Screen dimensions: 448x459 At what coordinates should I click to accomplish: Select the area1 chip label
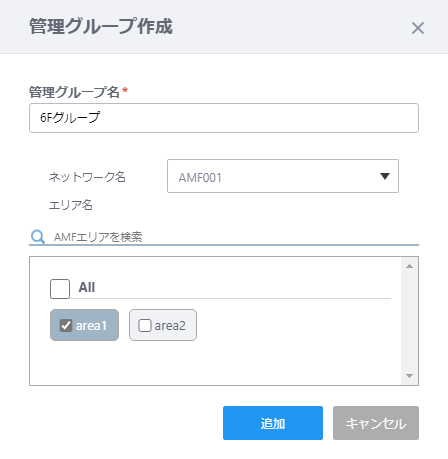(91, 326)
